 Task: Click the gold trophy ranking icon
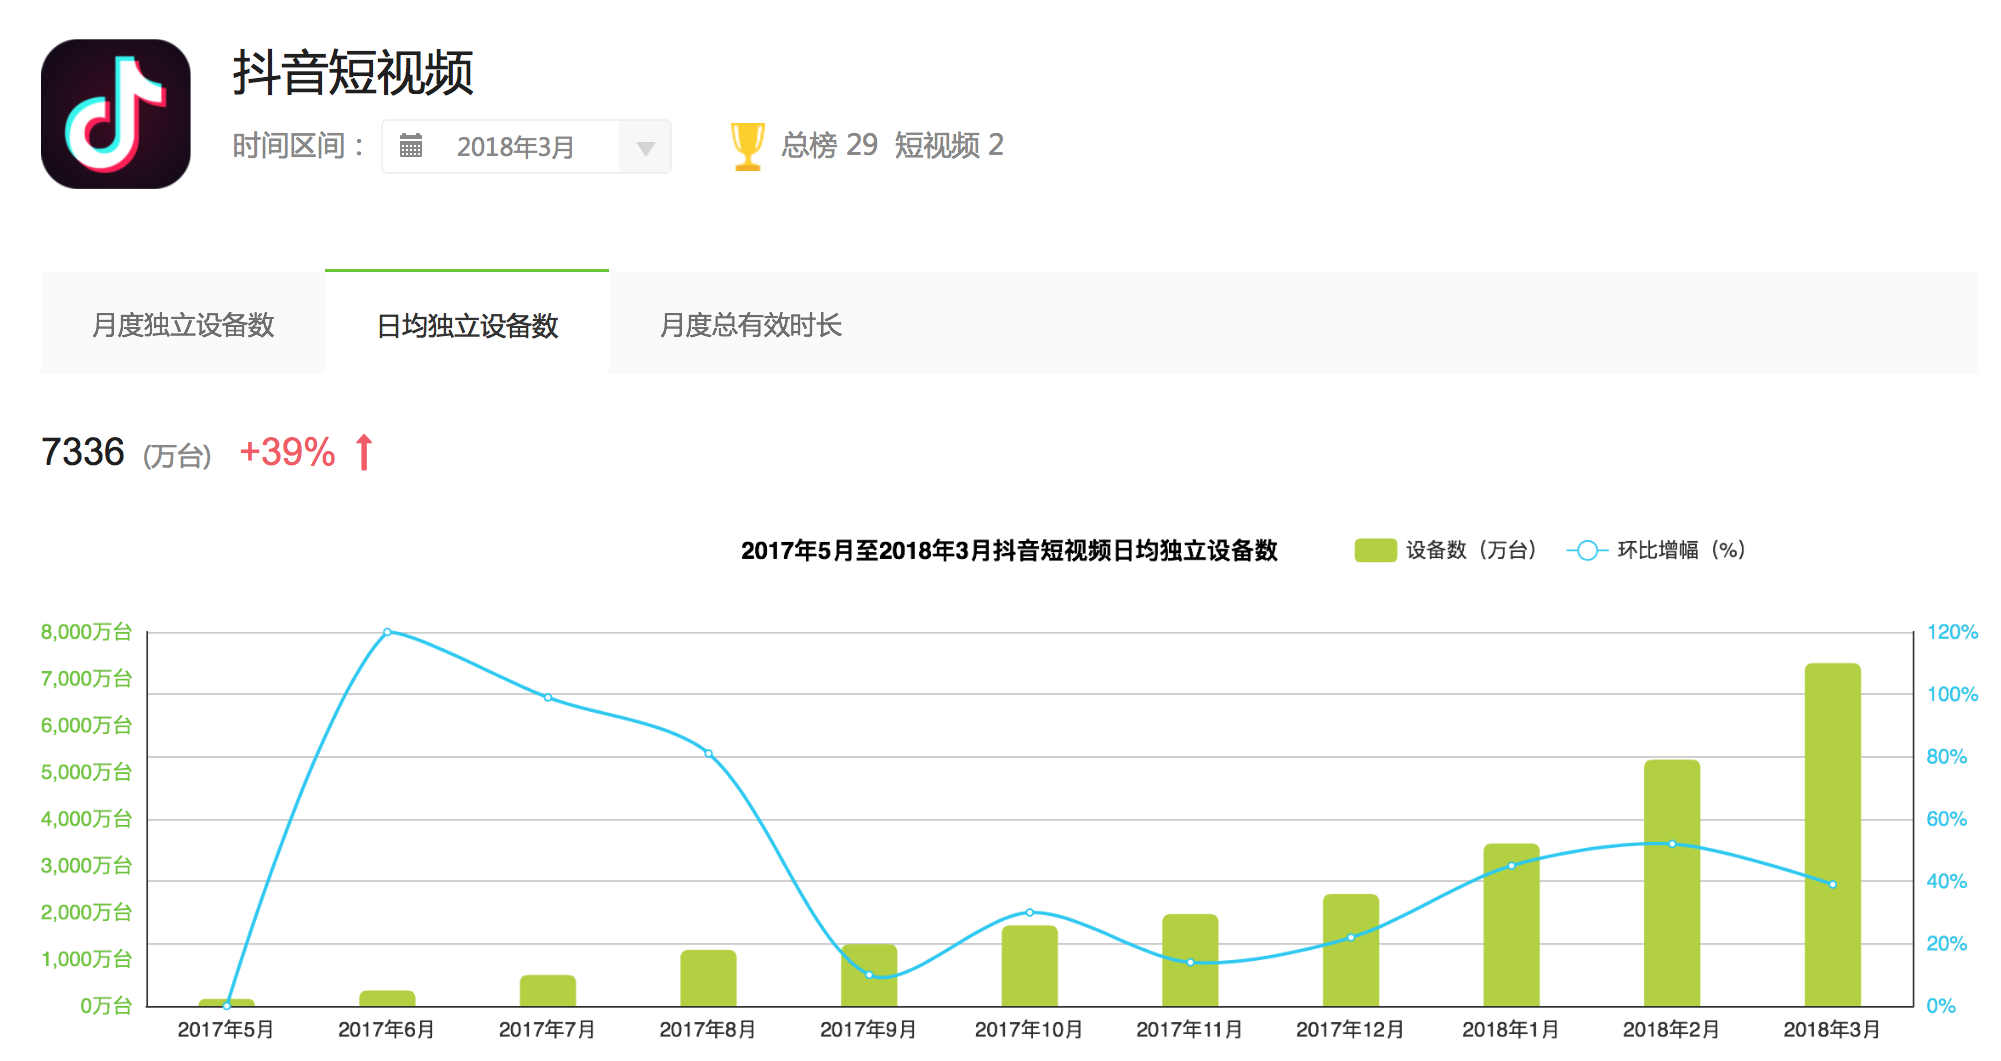click(x=747, y=146)
